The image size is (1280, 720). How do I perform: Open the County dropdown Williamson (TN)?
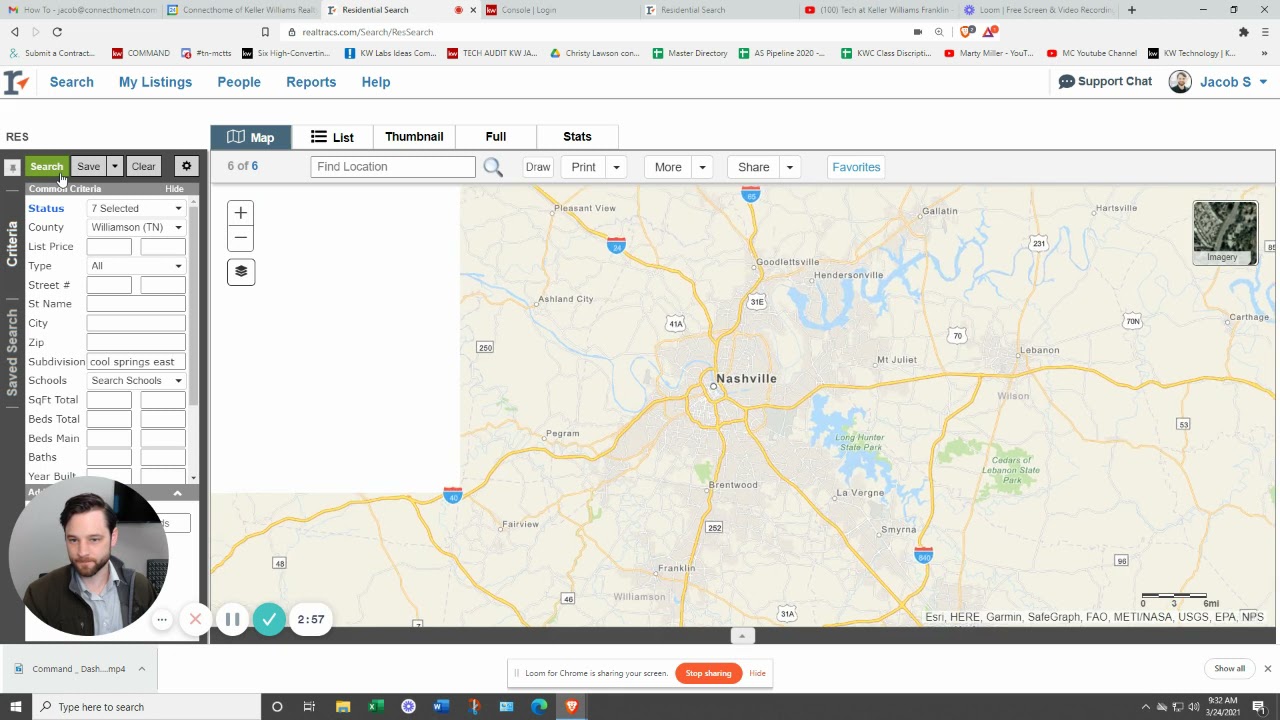point(136,228)
